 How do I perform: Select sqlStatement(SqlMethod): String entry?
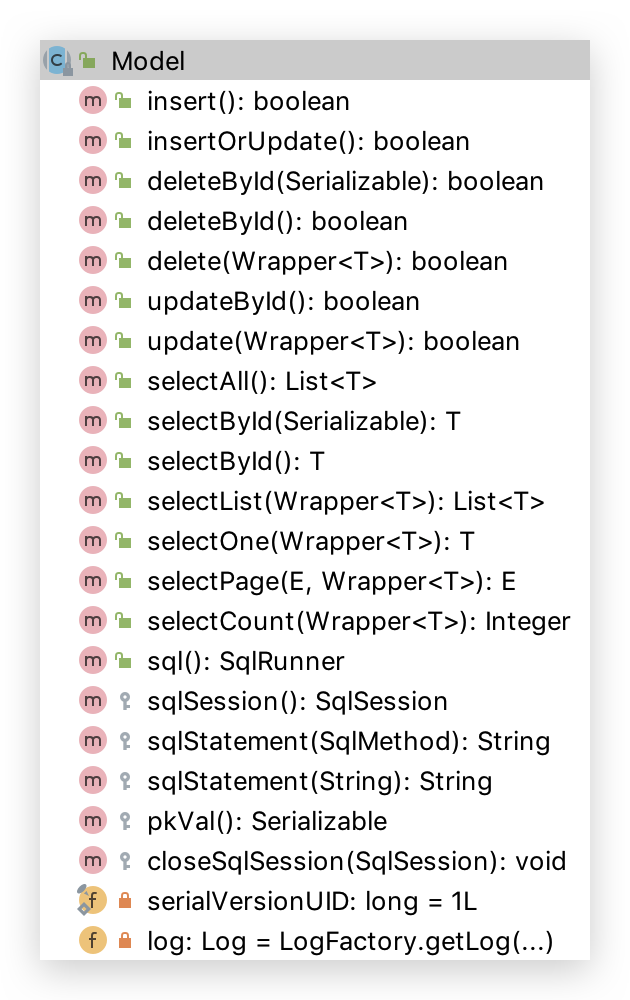[x=348, y=741]
